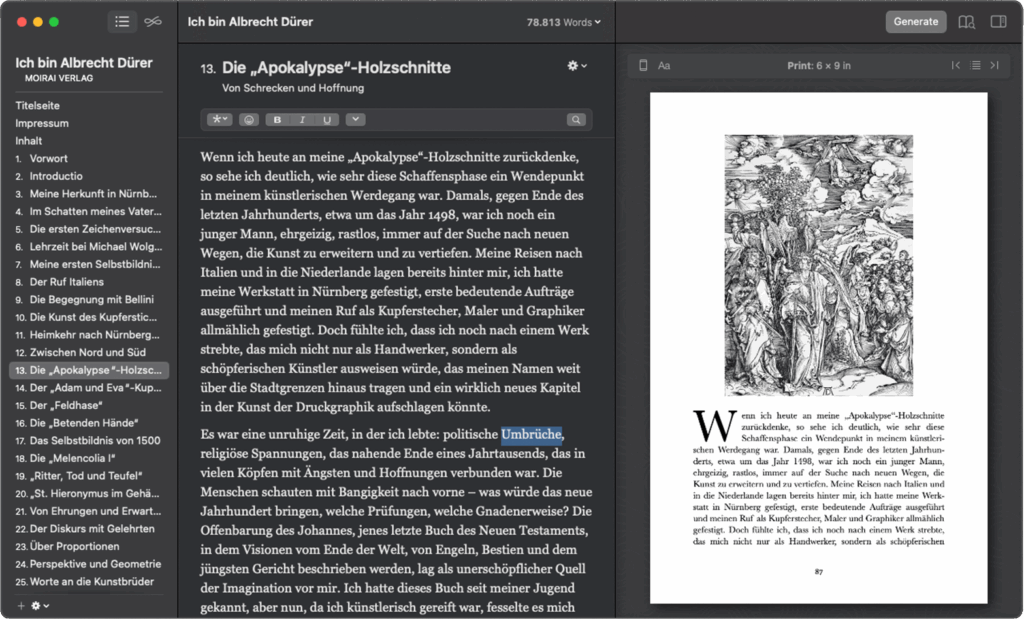This screenshot has height=619, width=1024.
Task: Open chapter 17 Das Selbstbildnis von 1500
Action: click(x=88, y=440)
